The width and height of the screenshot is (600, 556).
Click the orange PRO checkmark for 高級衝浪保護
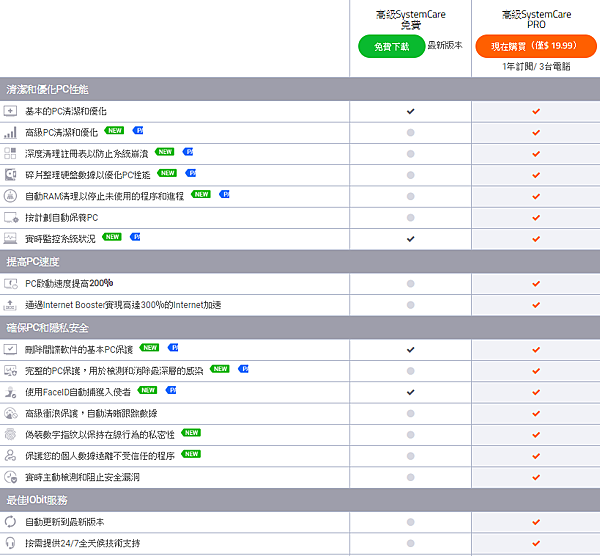click(x=536, y=414)
